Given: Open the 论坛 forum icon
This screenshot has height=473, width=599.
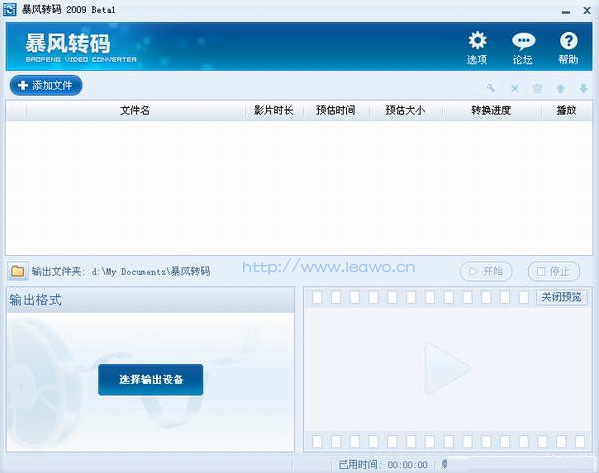Looking at the screenshot, I should [523, 48].
